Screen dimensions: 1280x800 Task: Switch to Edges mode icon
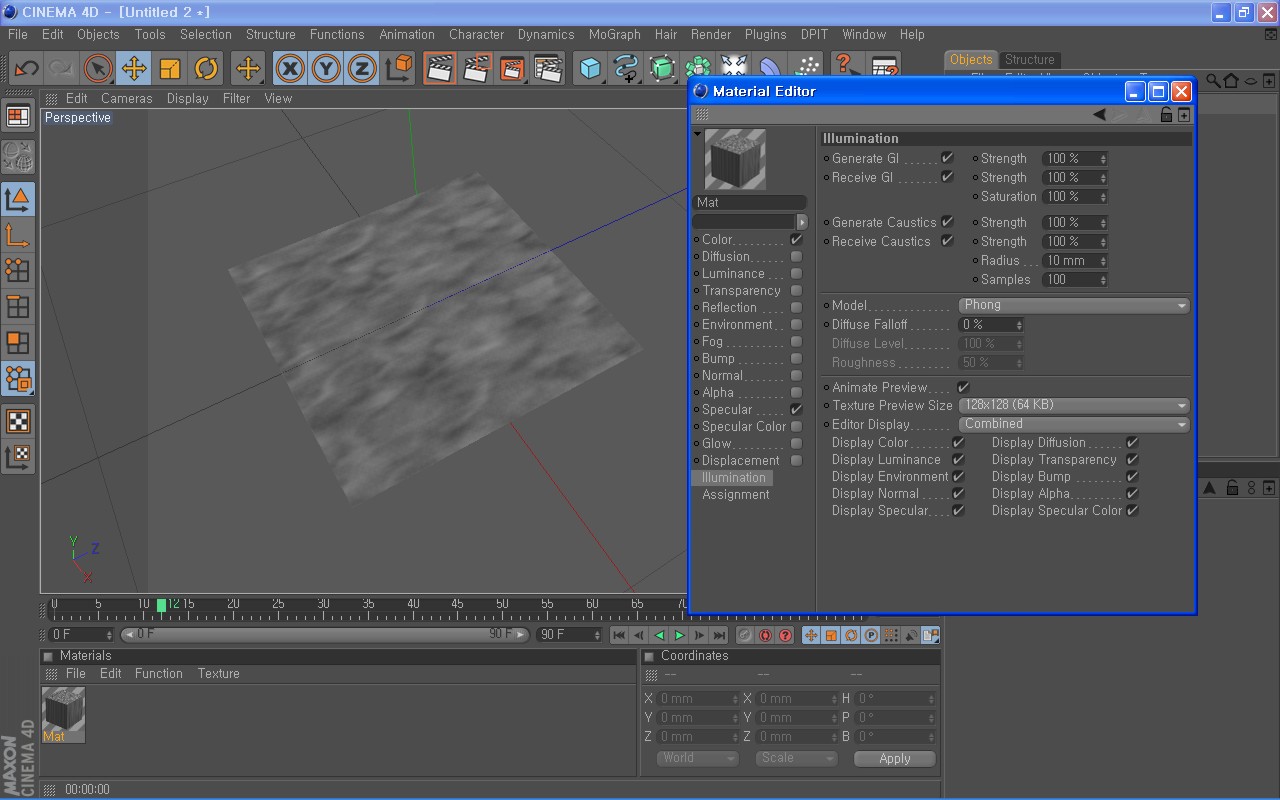coord(18,307)
